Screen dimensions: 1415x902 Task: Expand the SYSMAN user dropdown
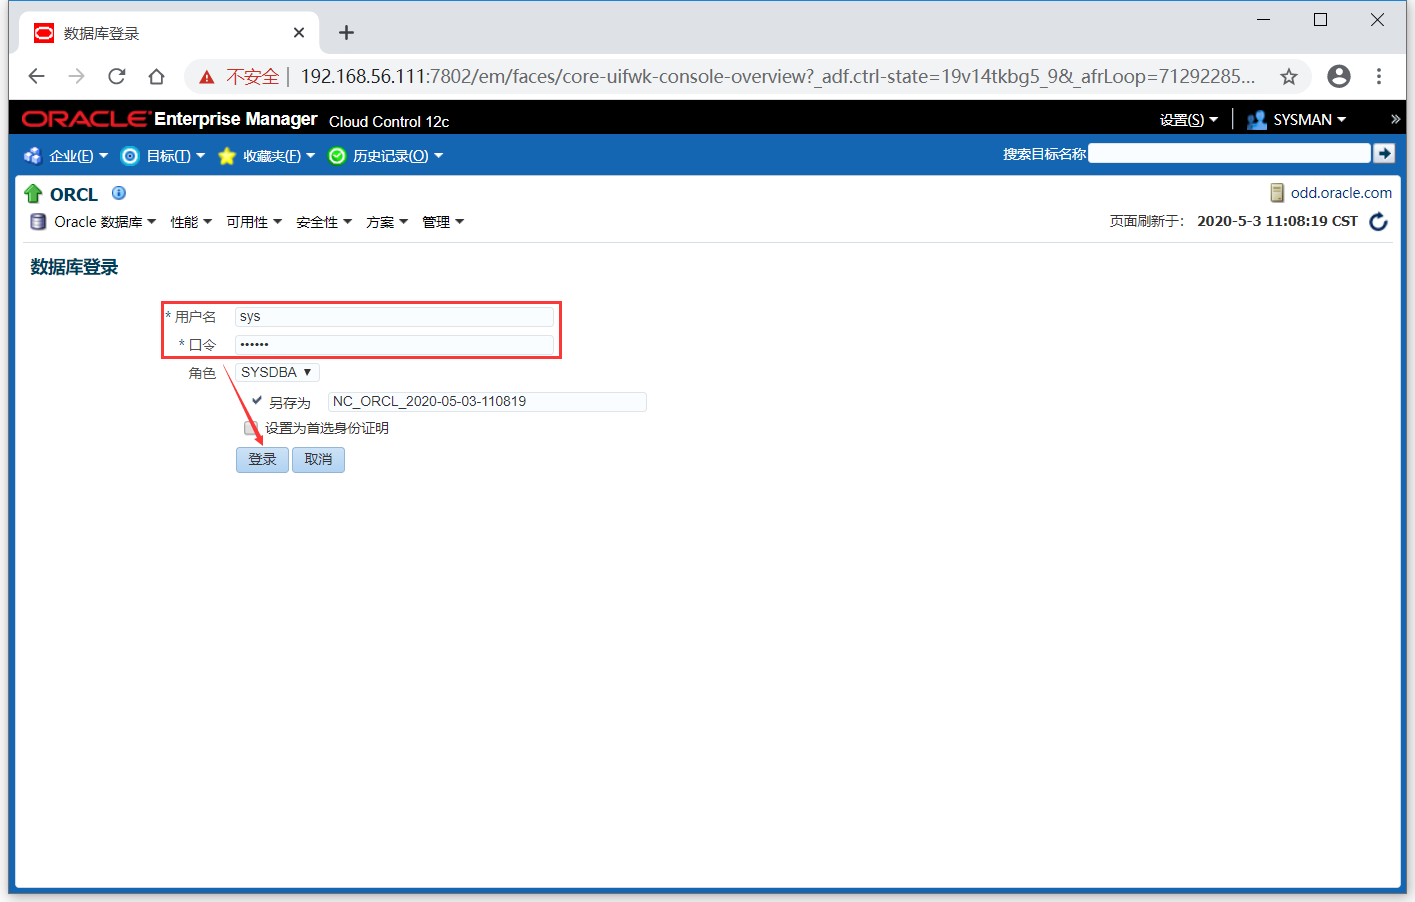point(1309,119)
